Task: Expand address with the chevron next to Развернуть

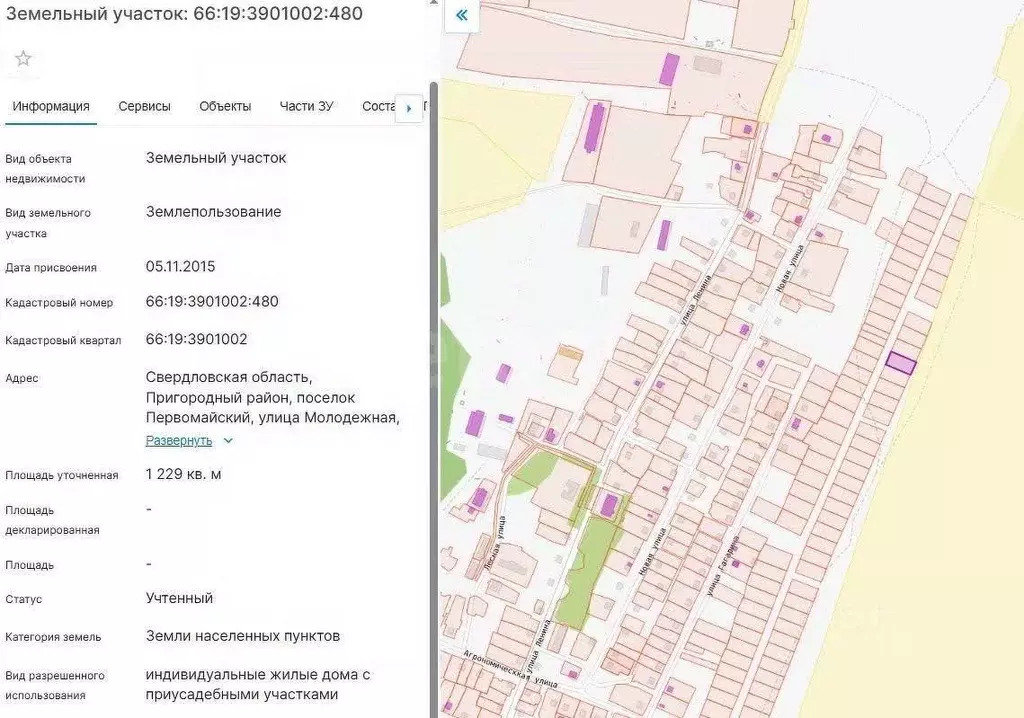Action: (228, 441)
